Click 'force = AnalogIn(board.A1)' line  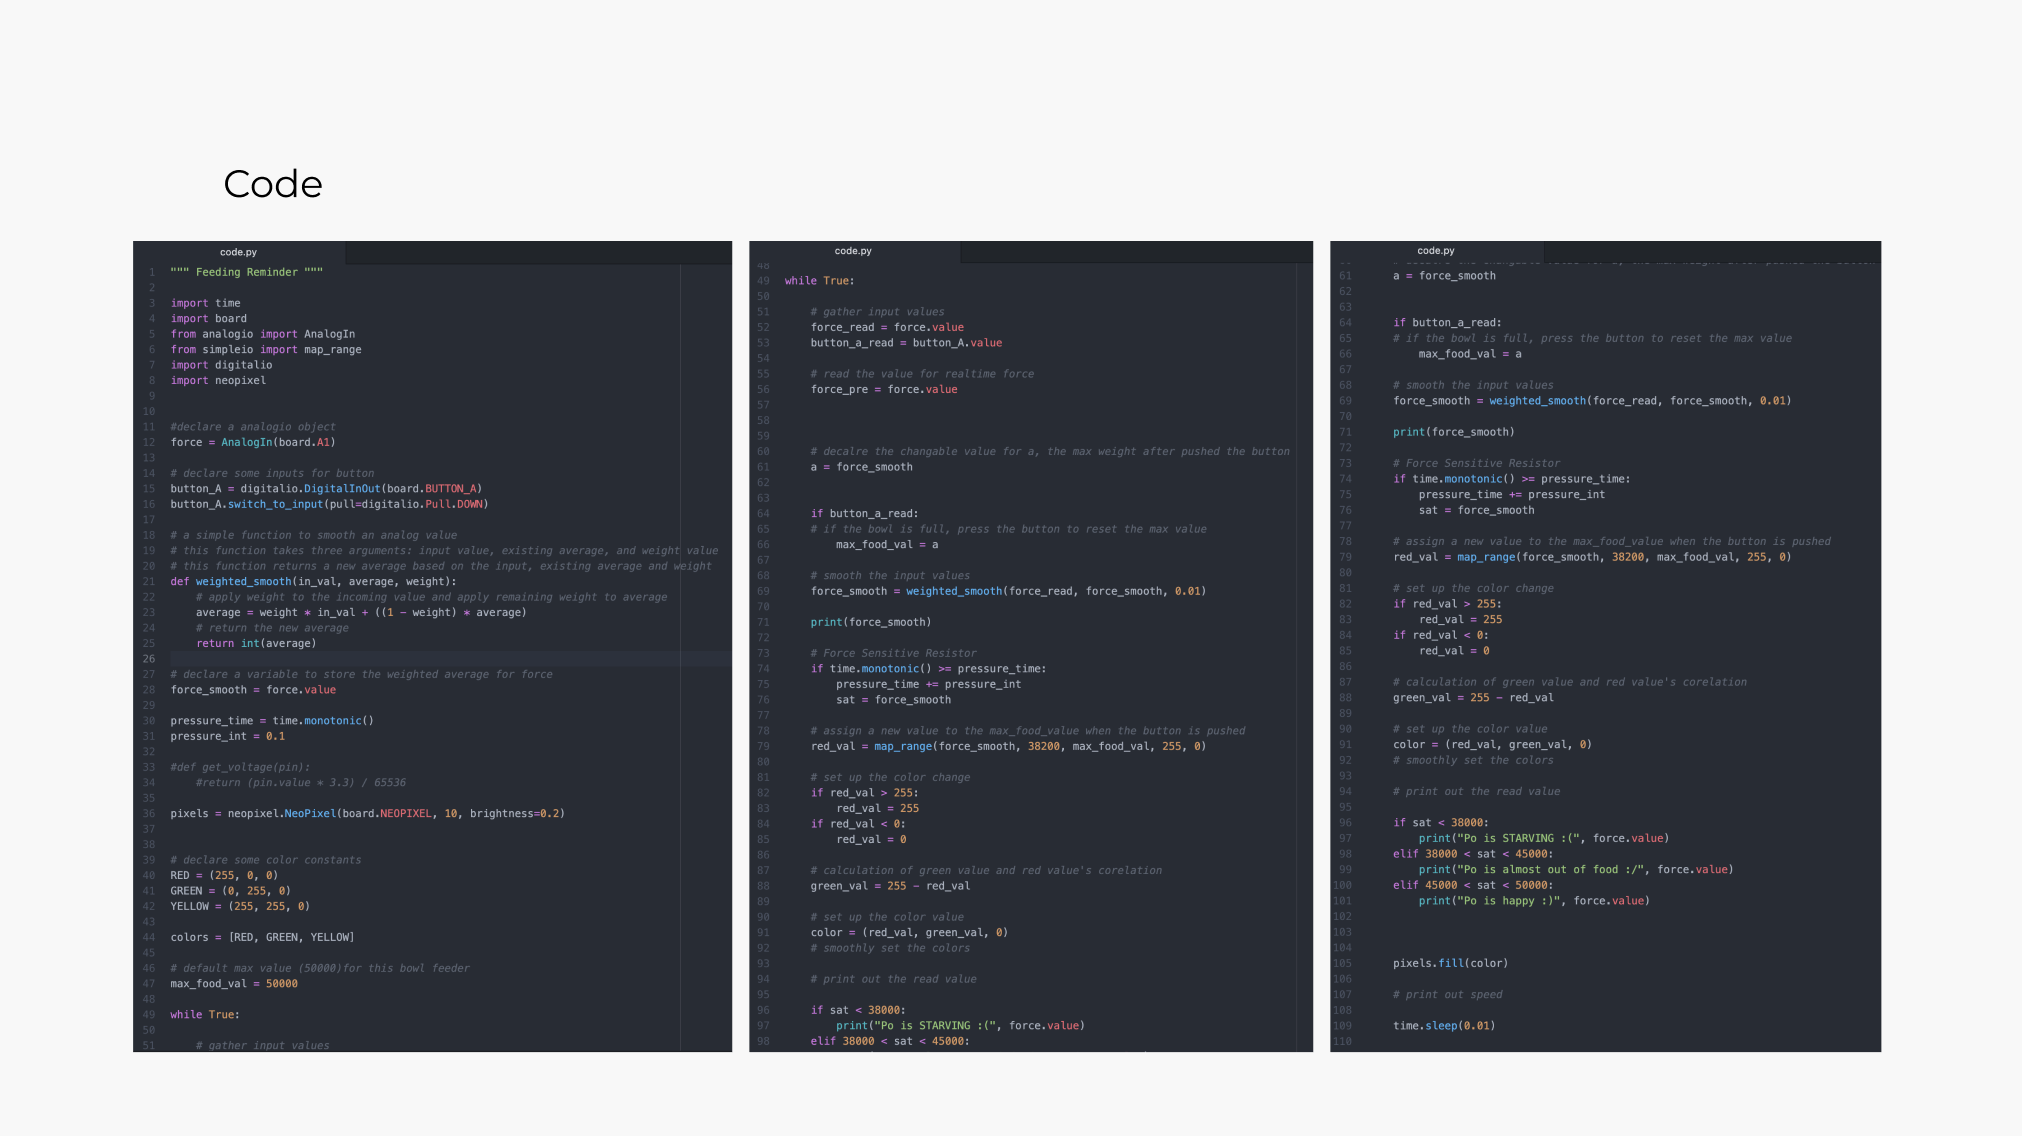[253, 442]
